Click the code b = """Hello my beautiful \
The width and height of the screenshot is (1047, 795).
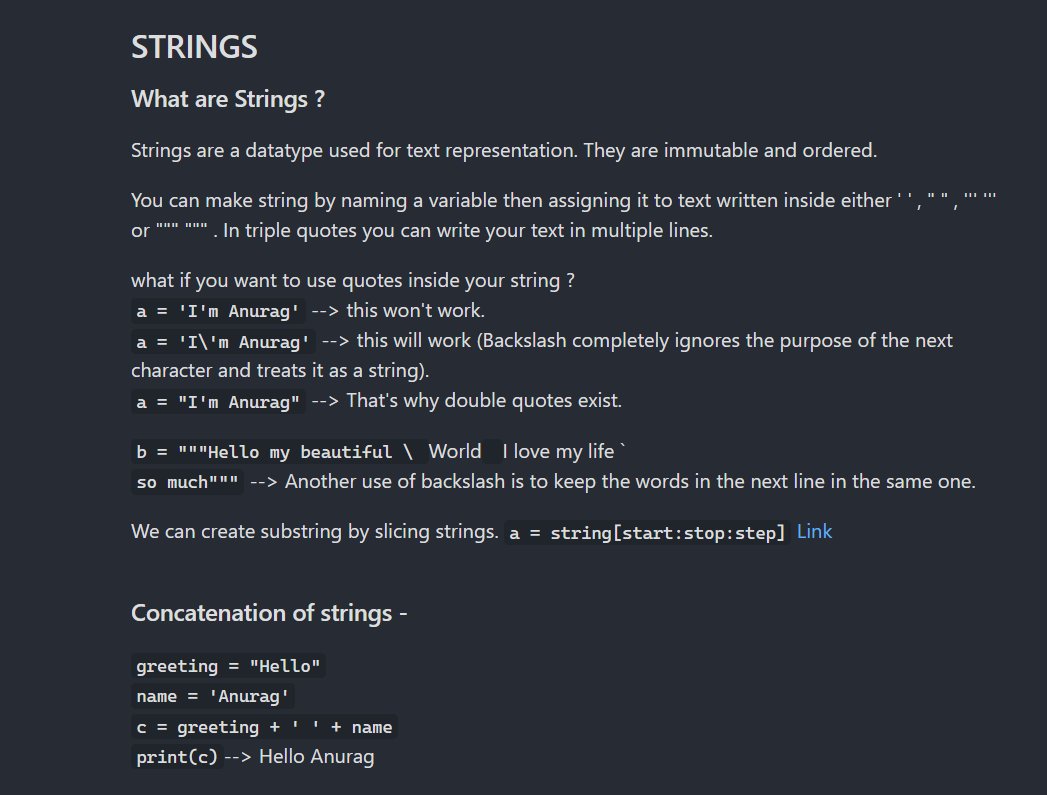click(x=274, y=452)
